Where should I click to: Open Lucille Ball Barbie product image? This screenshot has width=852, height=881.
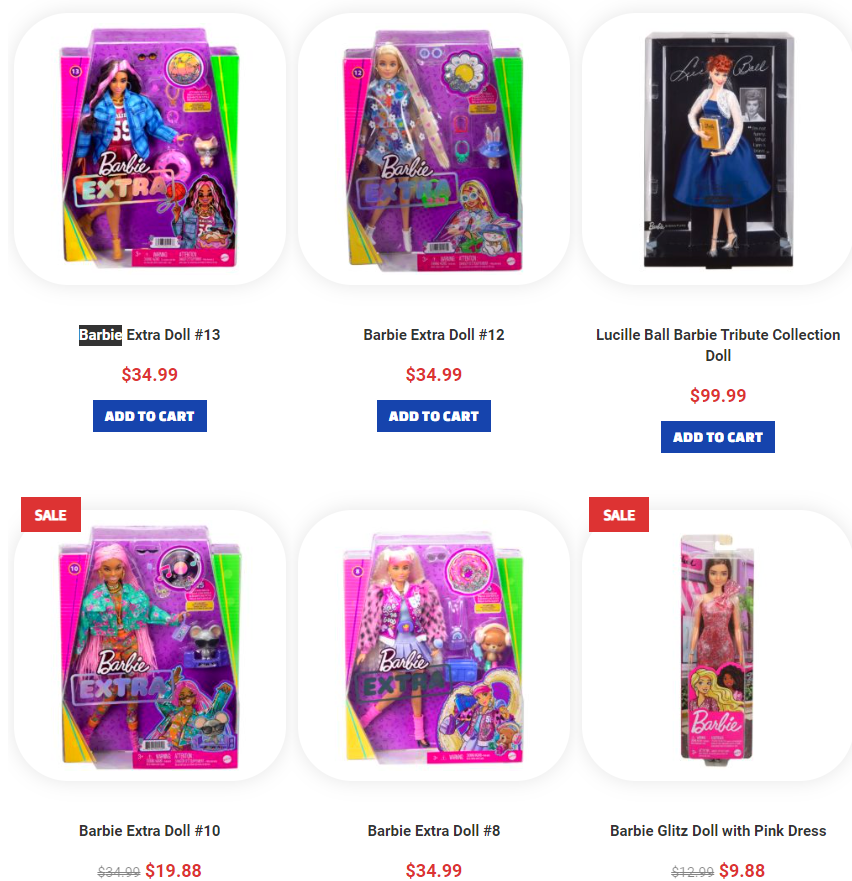pyautogui.click(x=718, y=149)
